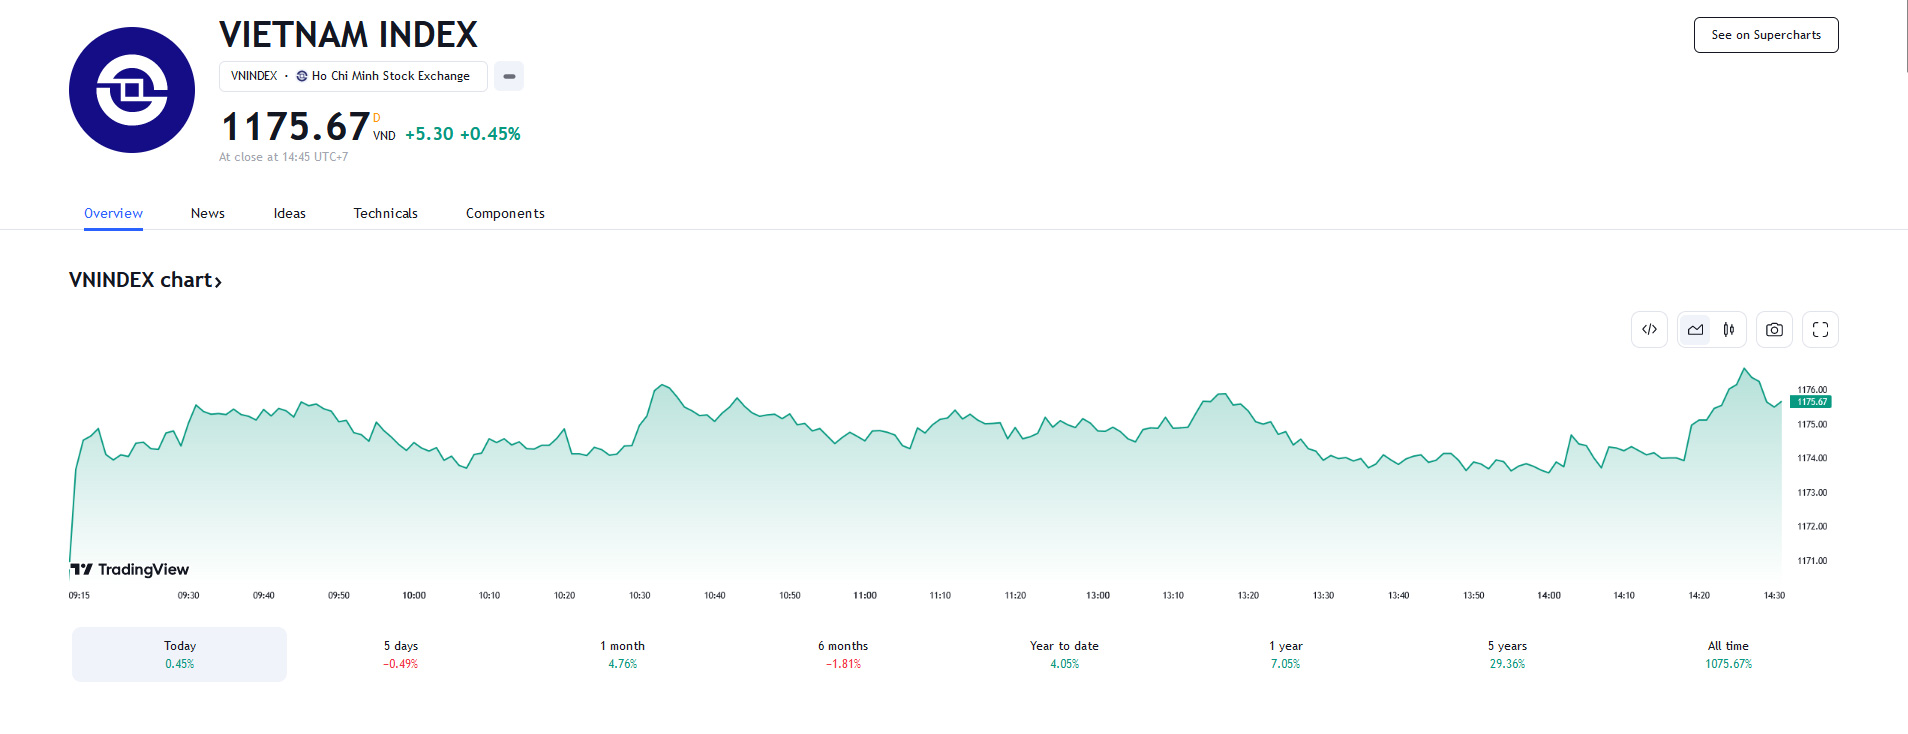Viewport: 1908px width, 734px height.
Task: Open the News tab
Action: pos(208,213)
